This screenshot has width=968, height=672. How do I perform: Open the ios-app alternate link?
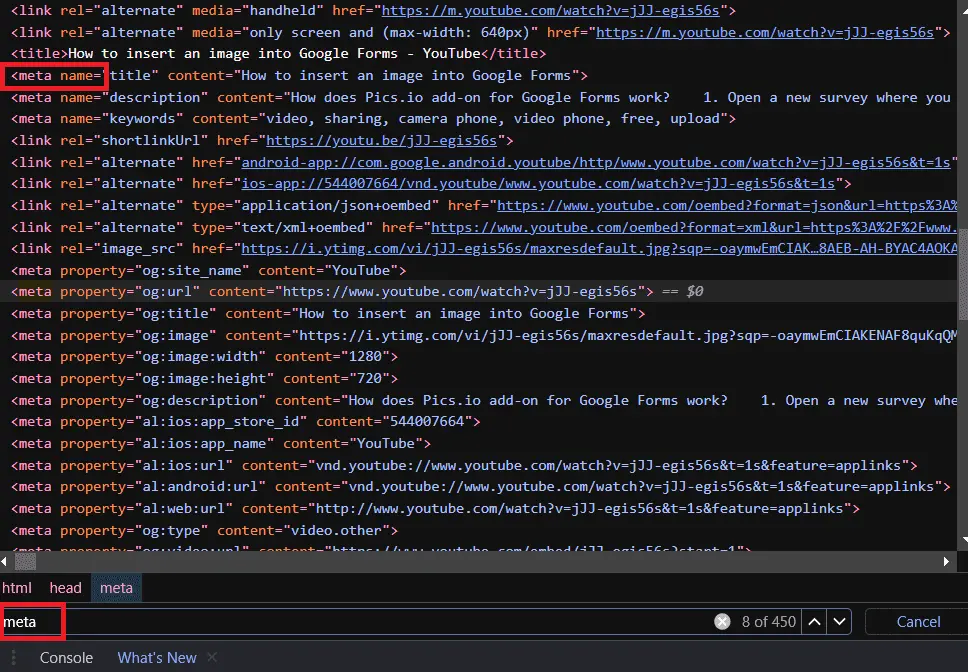pyautogui.click(x=538, y=184)
